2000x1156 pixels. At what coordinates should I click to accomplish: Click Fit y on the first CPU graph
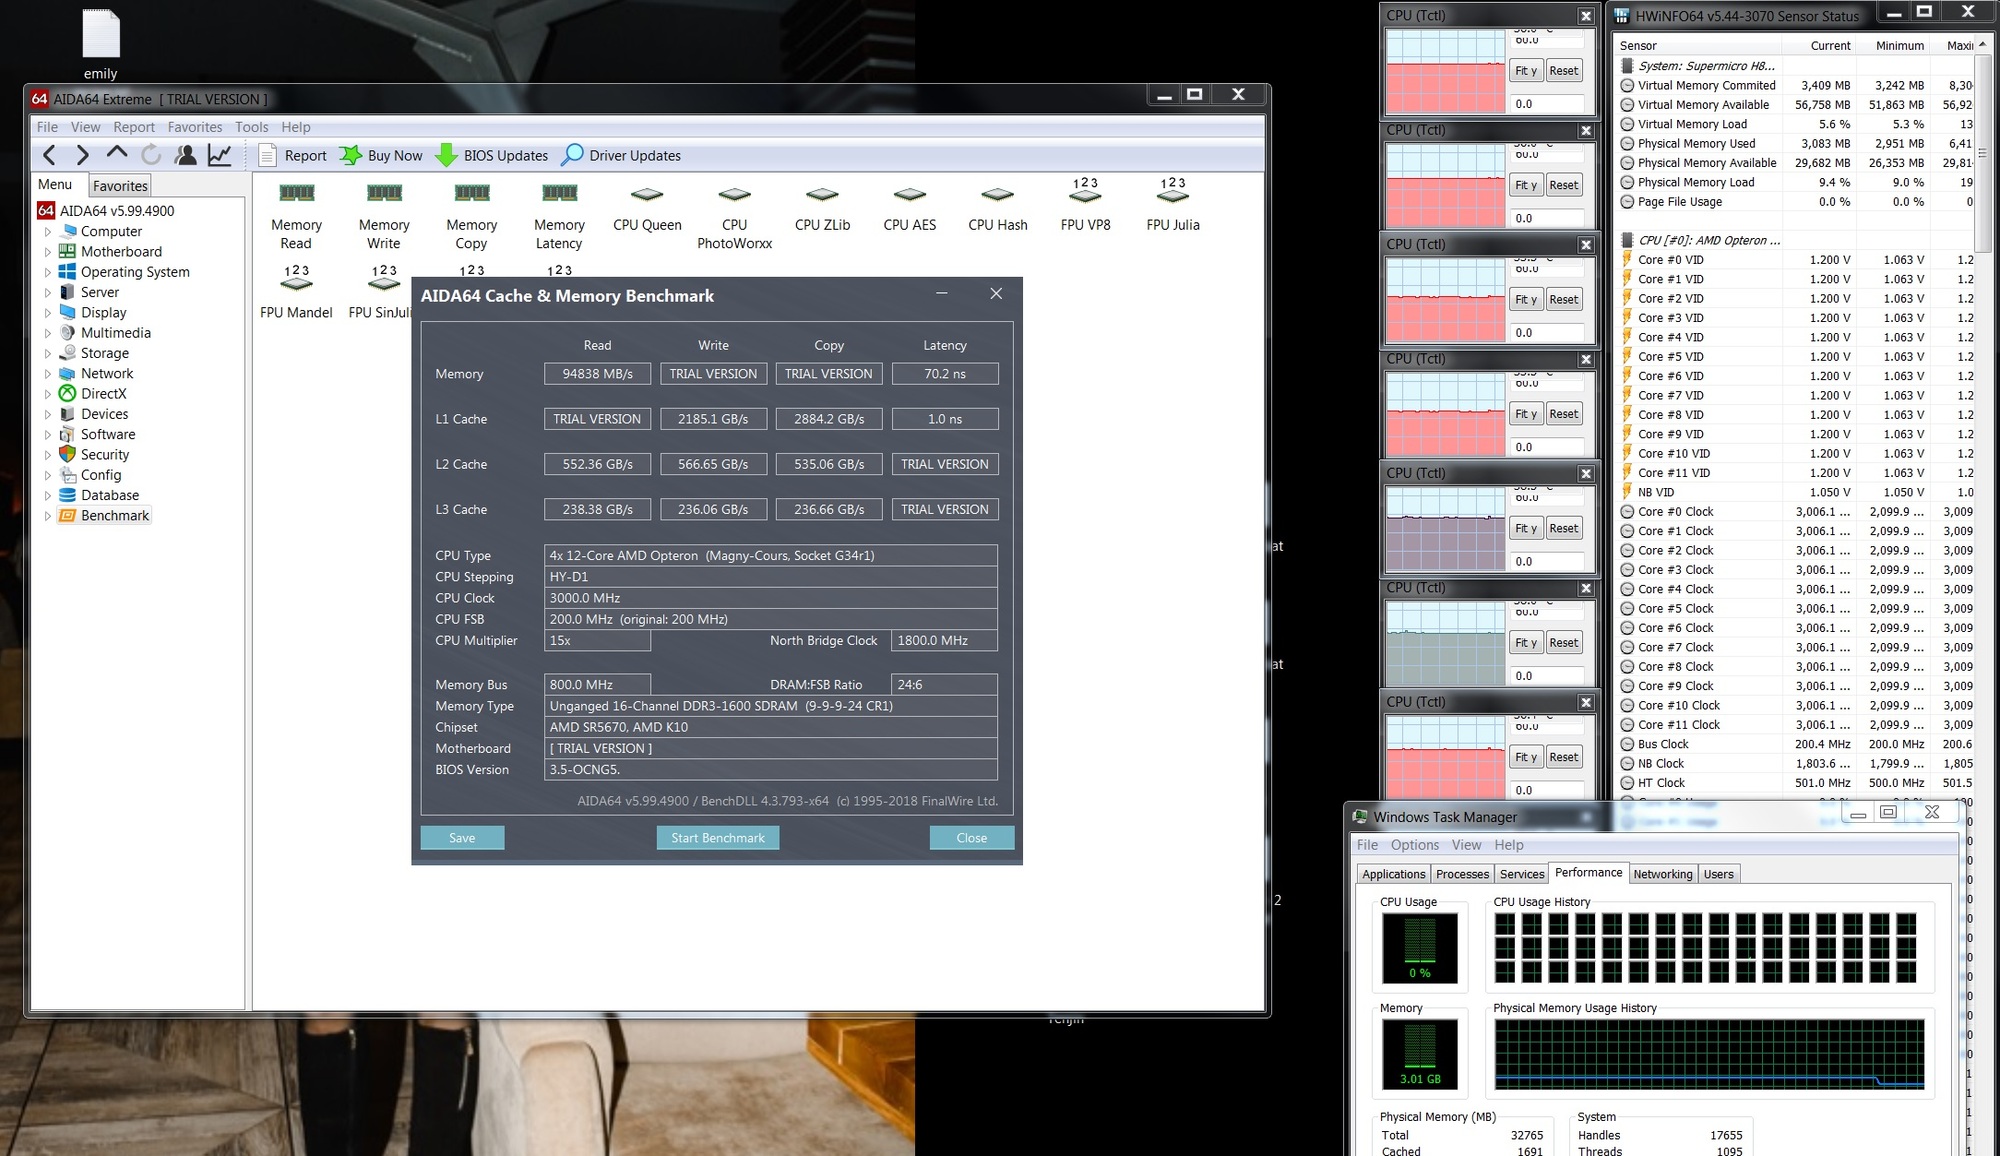click(1525, 71)
